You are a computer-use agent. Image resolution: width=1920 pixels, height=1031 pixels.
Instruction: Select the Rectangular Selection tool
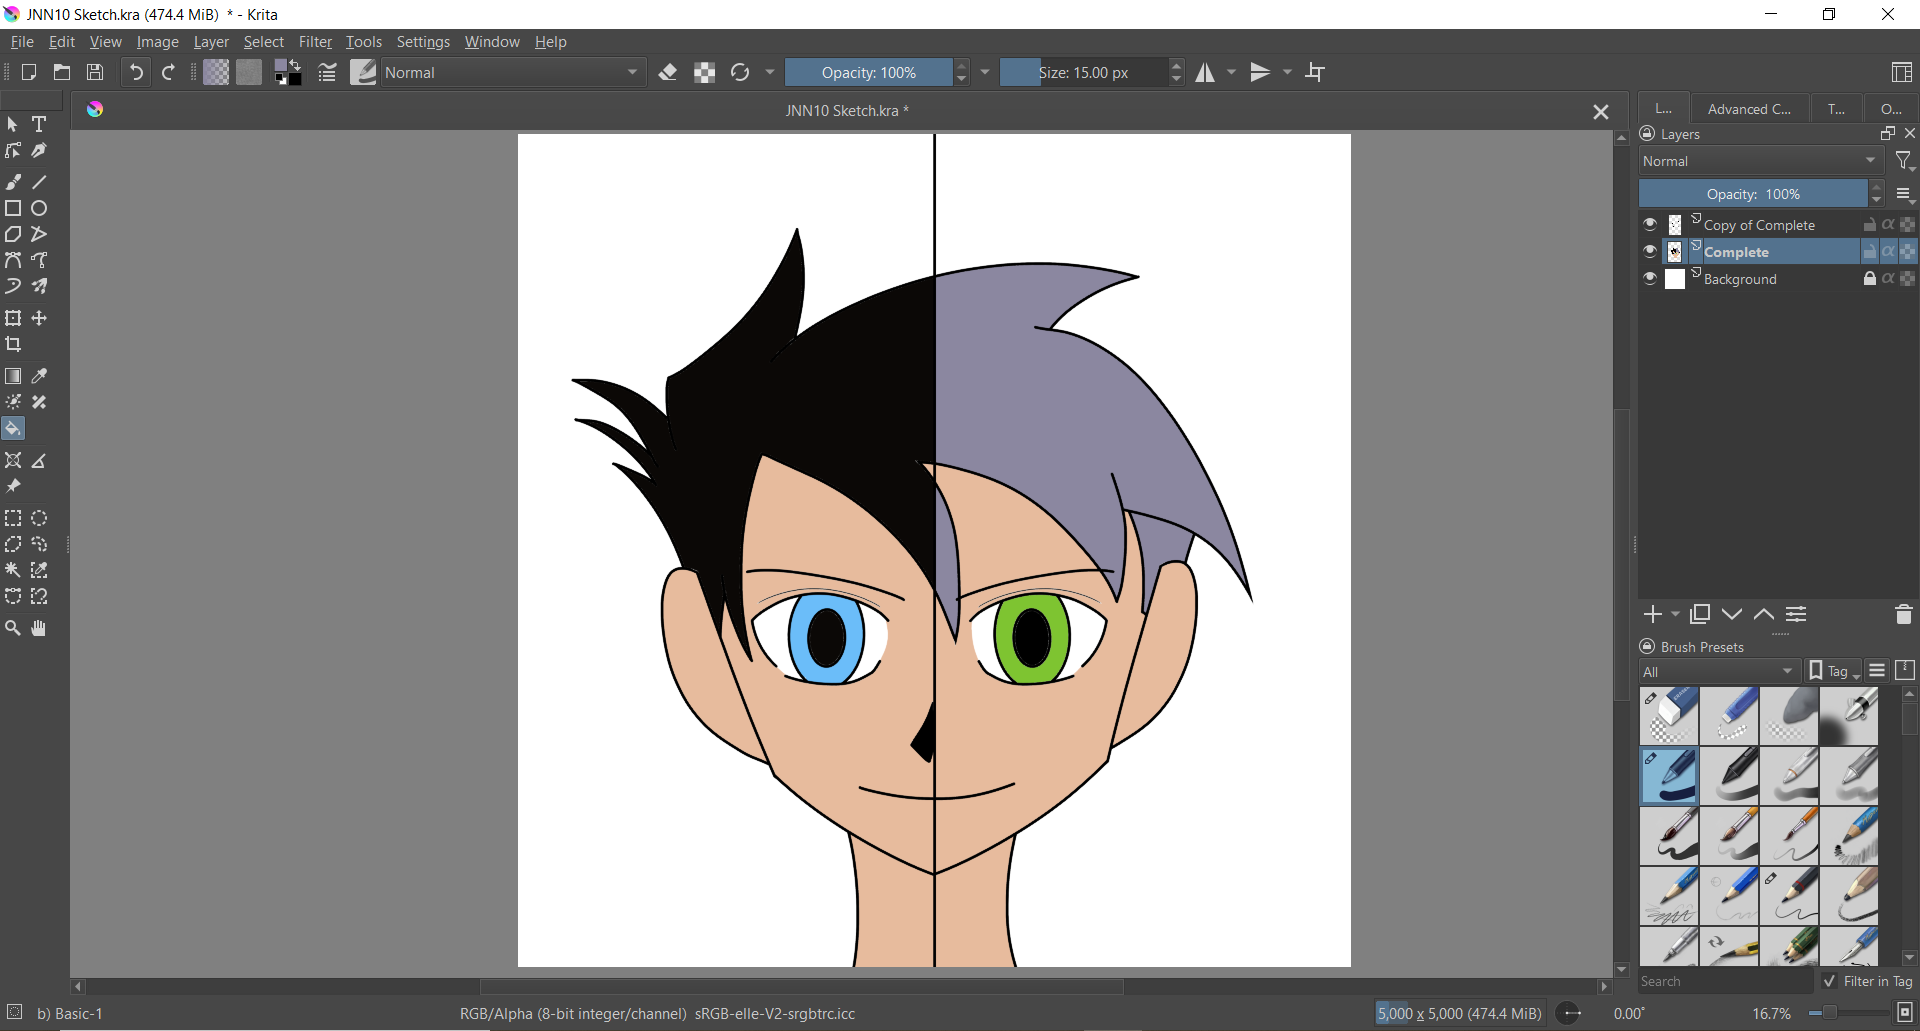point(13,518)
